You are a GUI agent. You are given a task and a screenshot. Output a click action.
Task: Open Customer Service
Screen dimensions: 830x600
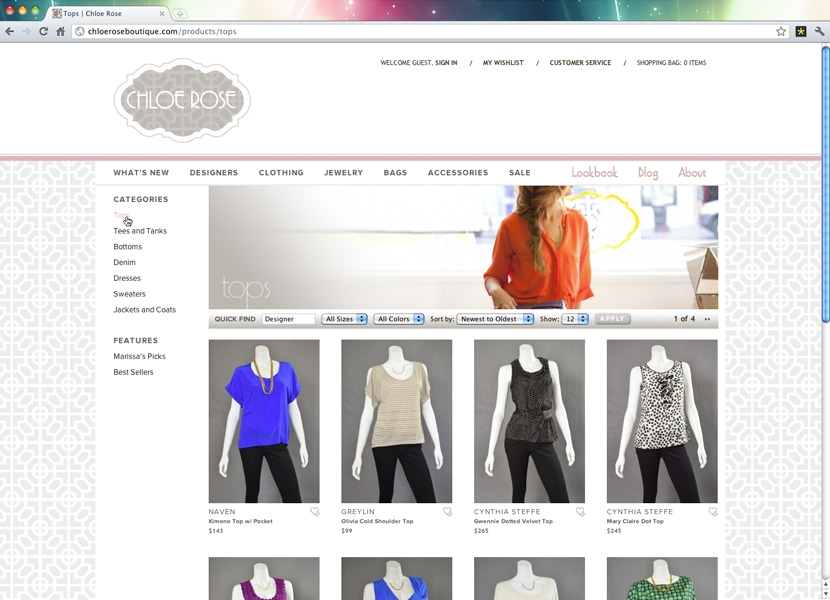tap(580, 62)
